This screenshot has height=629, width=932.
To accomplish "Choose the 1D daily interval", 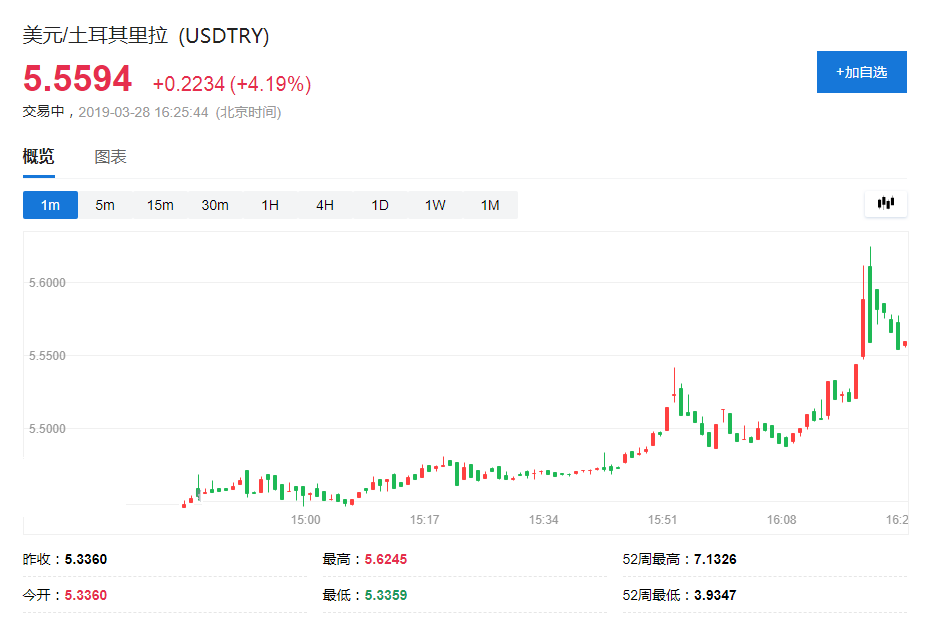I will (380, 205).
